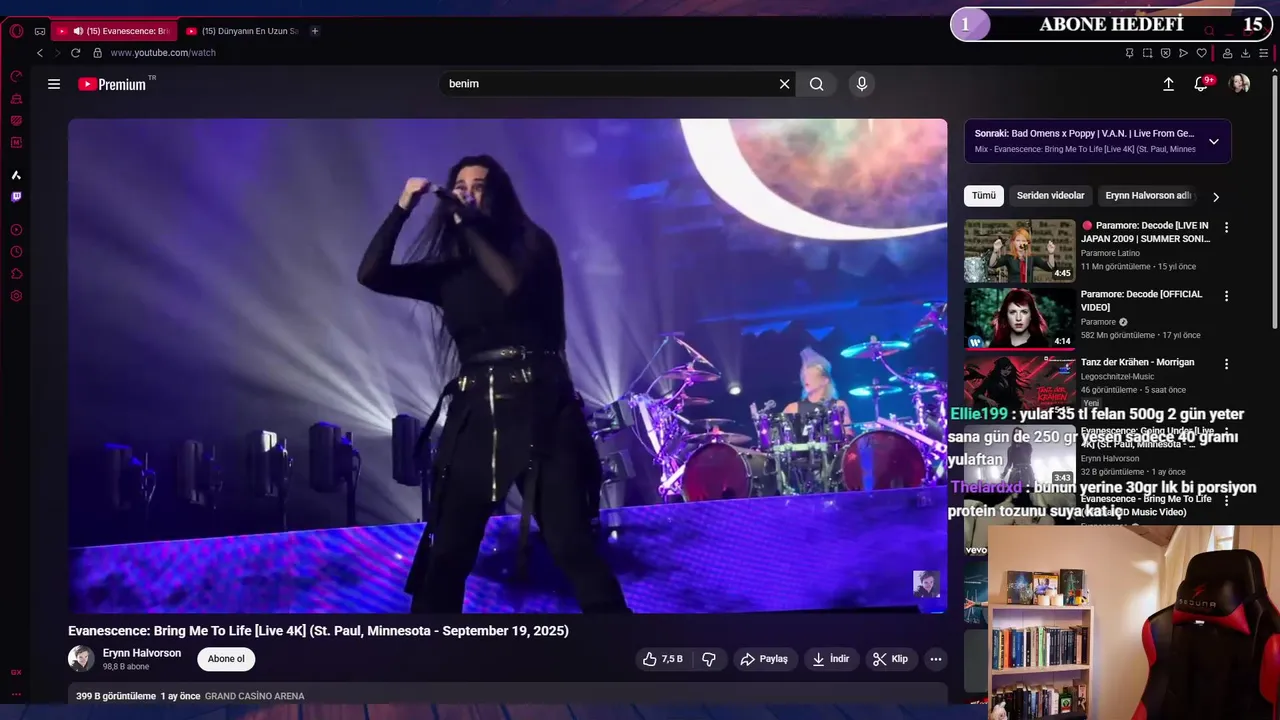The height and width of the screenshot is (720, 1280).
Task: Like the video showing 7,5 B
Action: (662, 659)
